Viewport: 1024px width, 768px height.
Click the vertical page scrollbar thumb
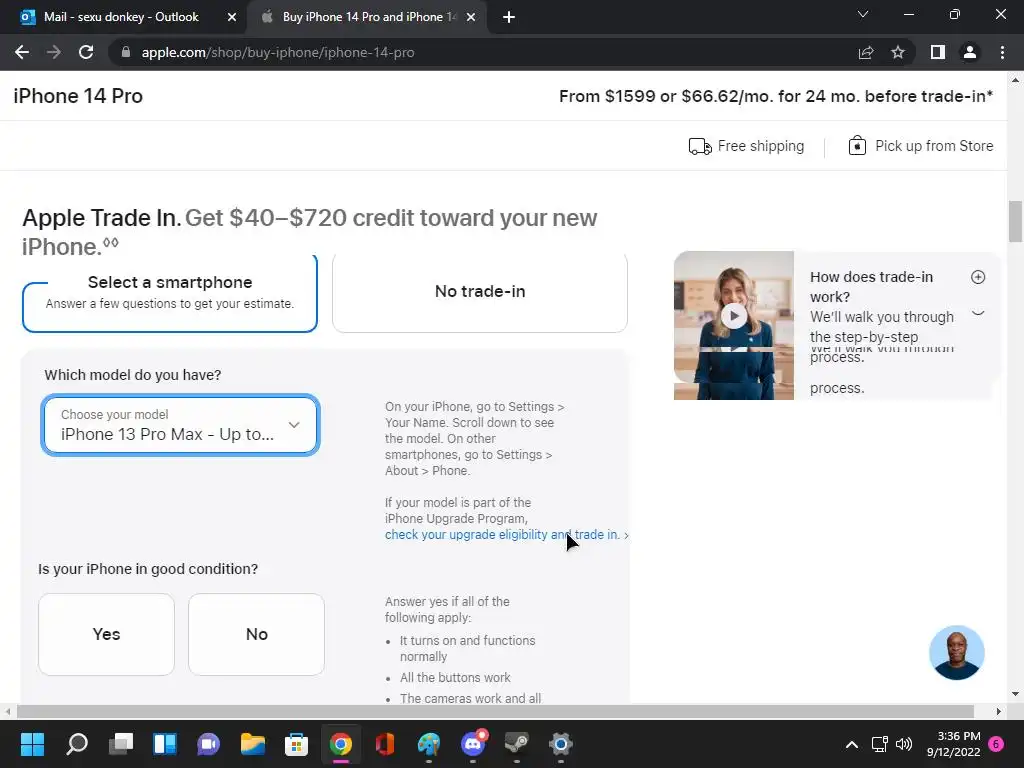pyautogui.click(x=1015, y=221)
